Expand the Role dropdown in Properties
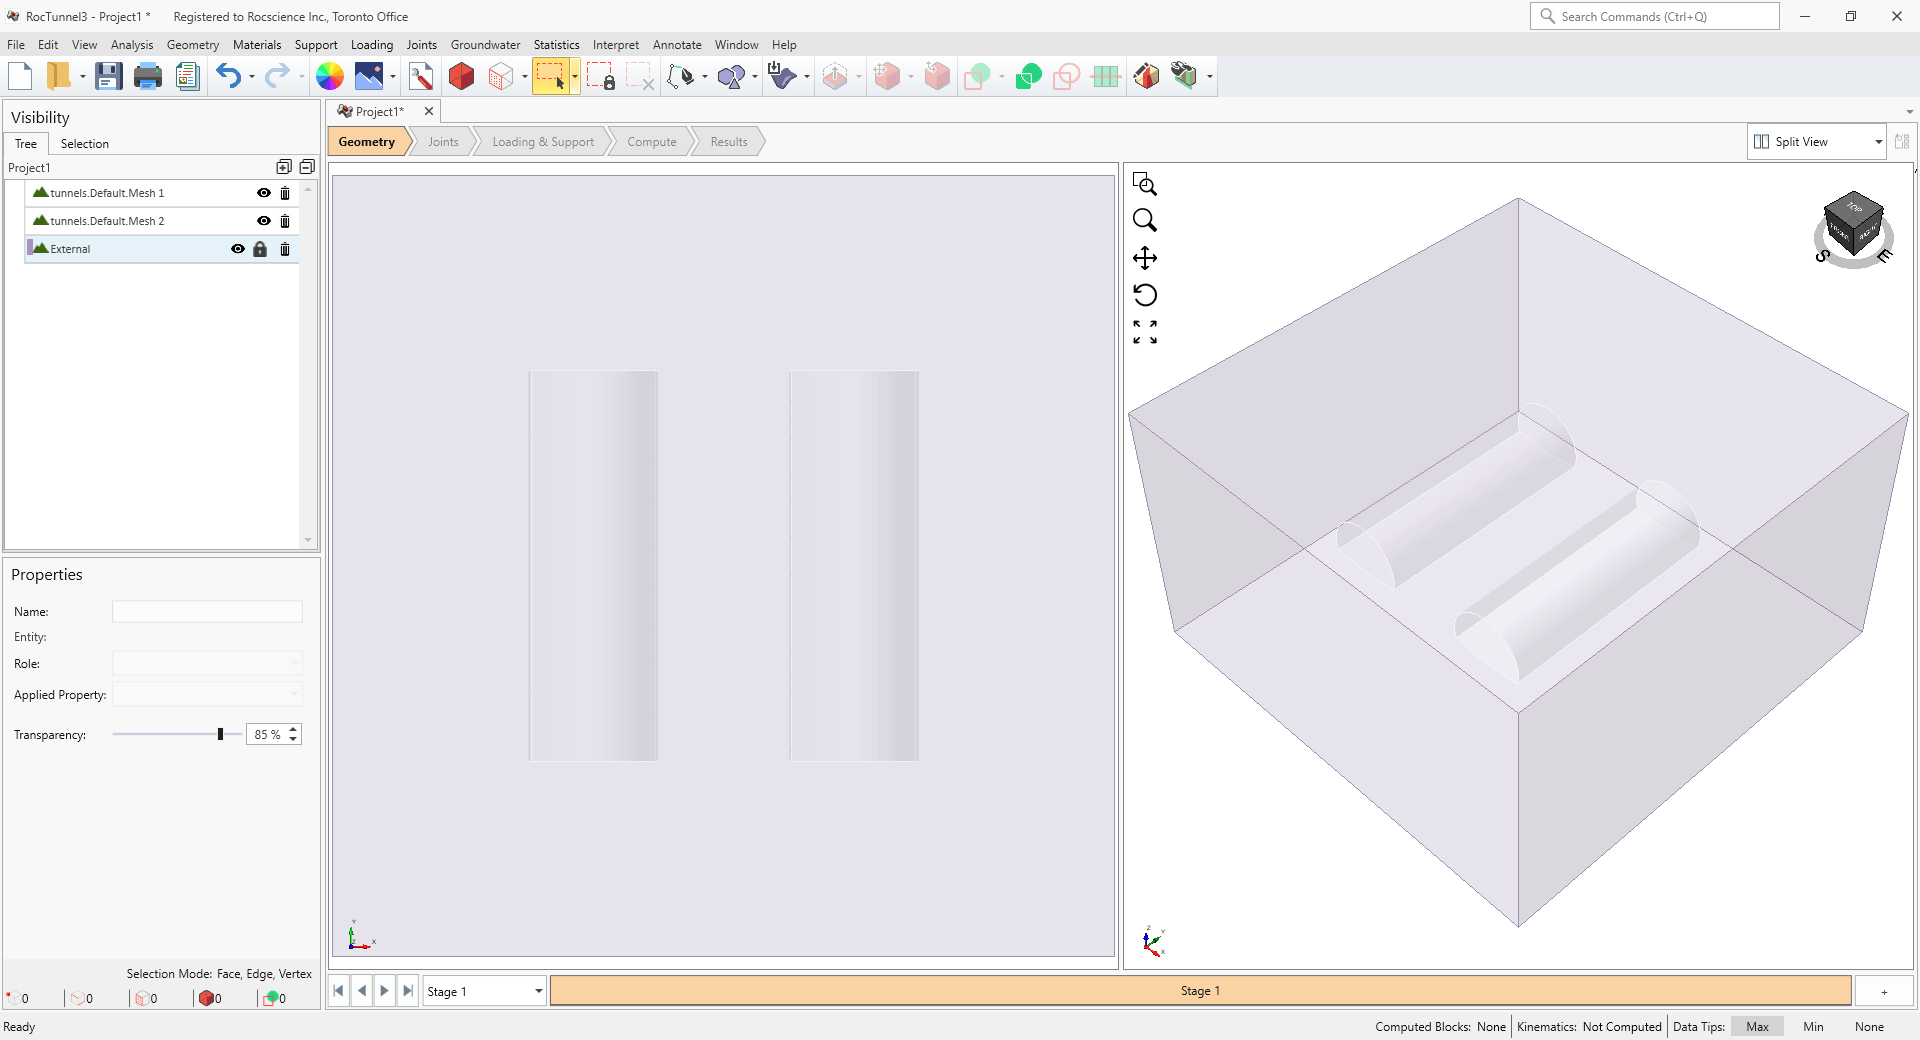 (x=292, y=663)
